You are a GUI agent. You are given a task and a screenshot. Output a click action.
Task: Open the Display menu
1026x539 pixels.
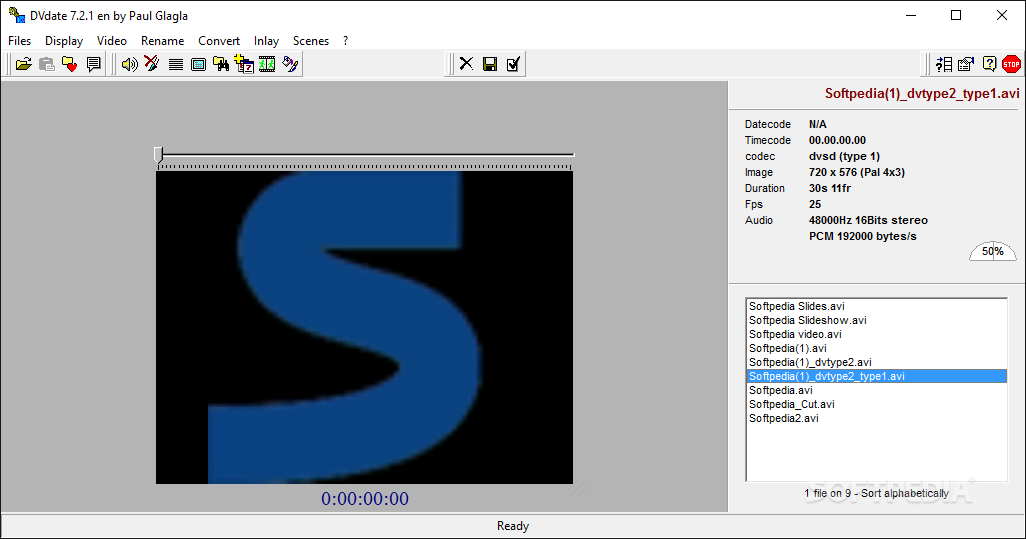pos(64,41)
